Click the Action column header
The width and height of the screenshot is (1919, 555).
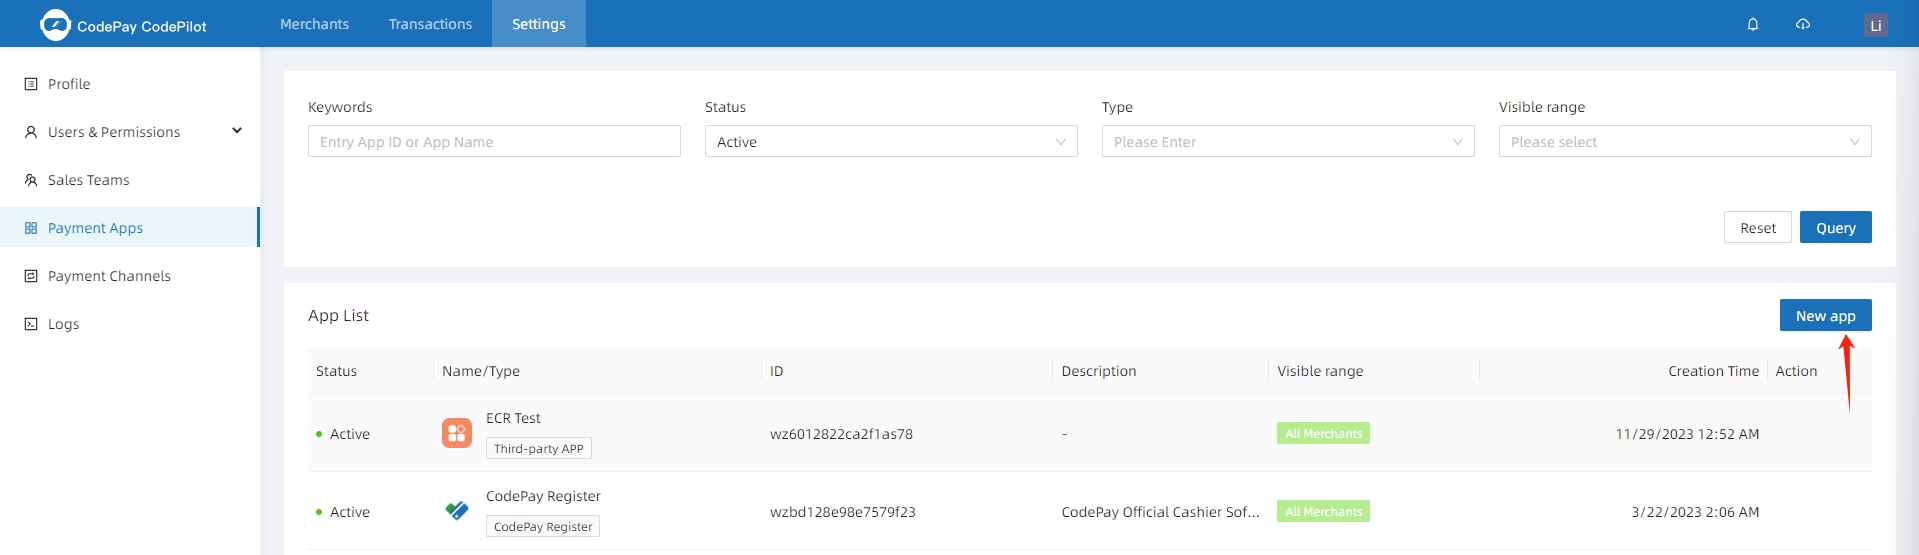pyautogui.click(x=1796, y=371)
